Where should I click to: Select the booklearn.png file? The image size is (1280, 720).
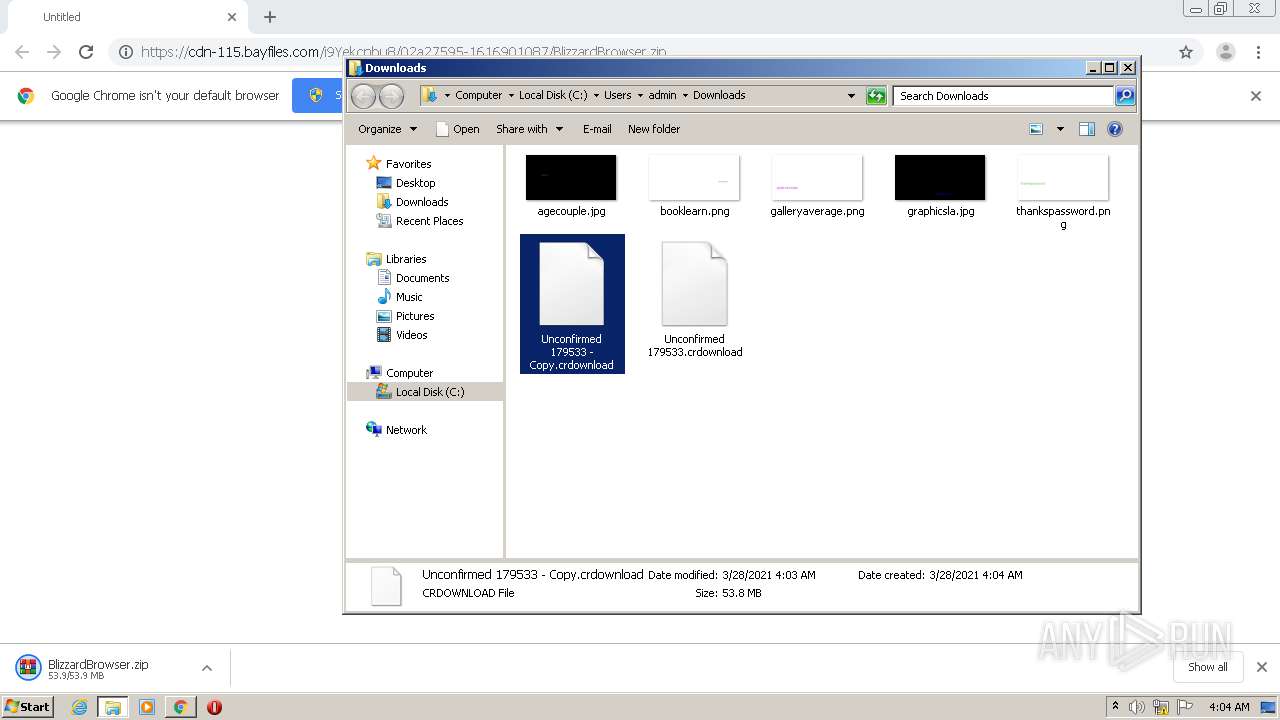click(694, 187)
